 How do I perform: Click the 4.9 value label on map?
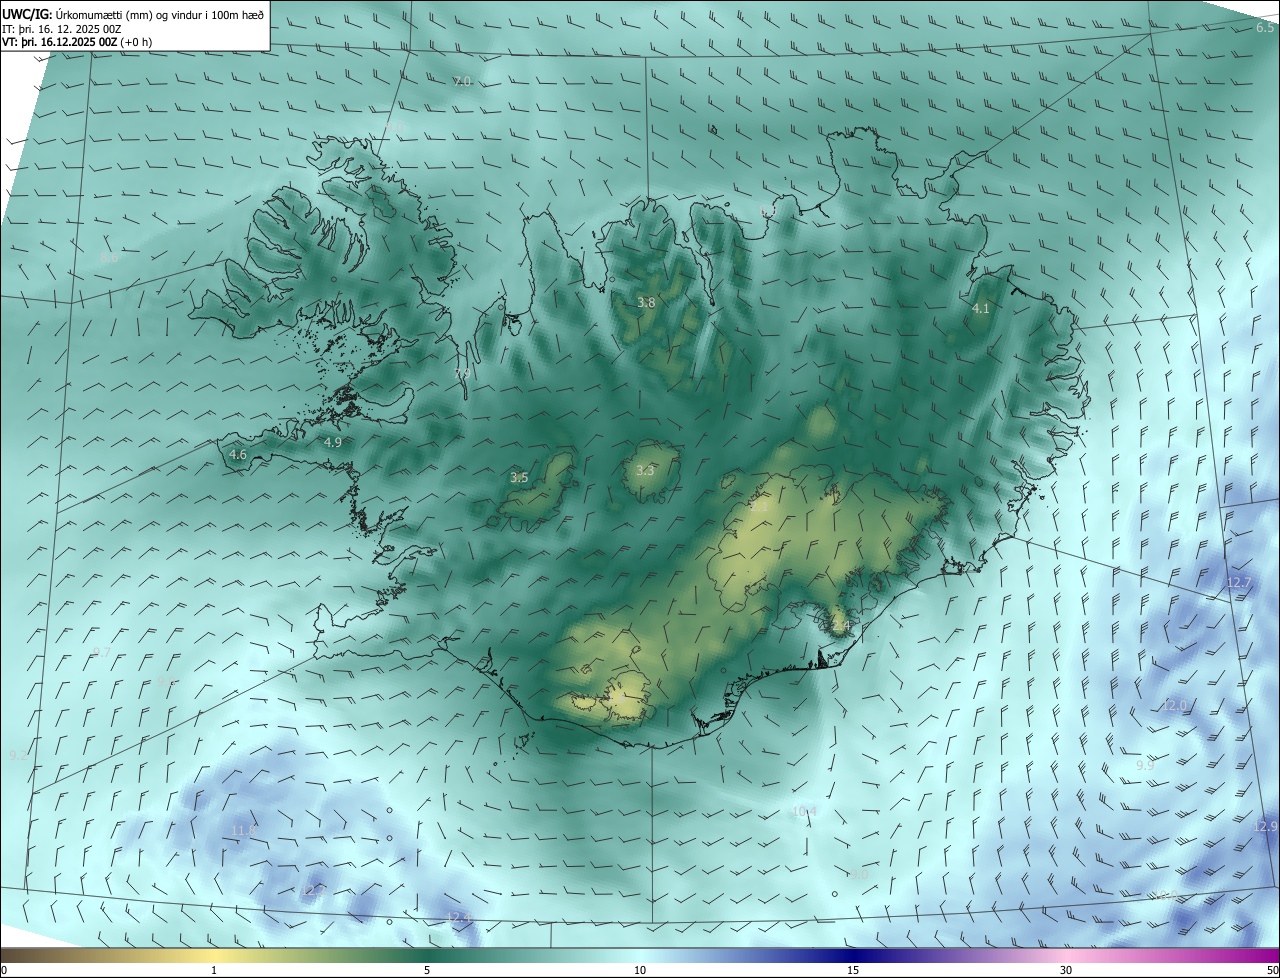[333, 442]
